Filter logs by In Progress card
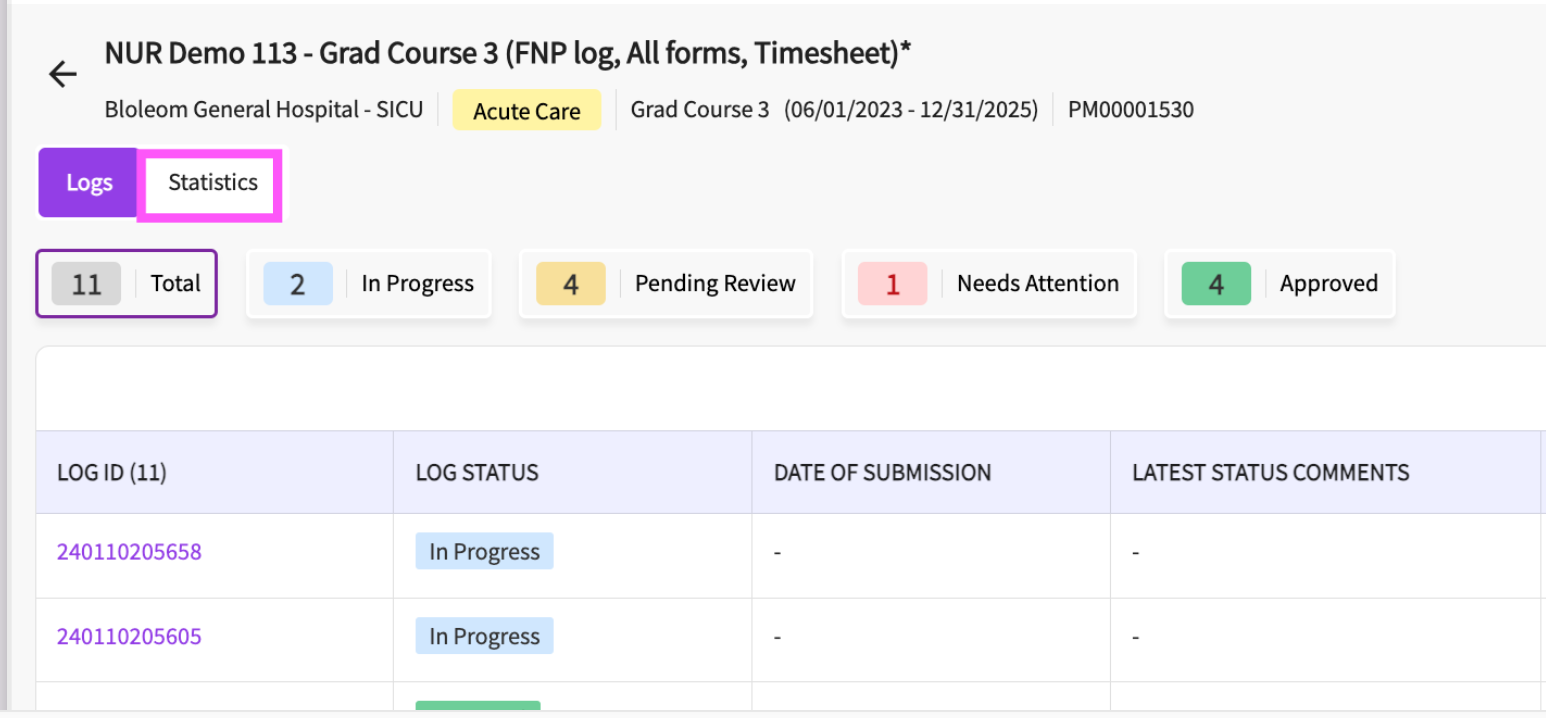The width and height of the screenshot is (1546, 718). [x=368, y=284]
